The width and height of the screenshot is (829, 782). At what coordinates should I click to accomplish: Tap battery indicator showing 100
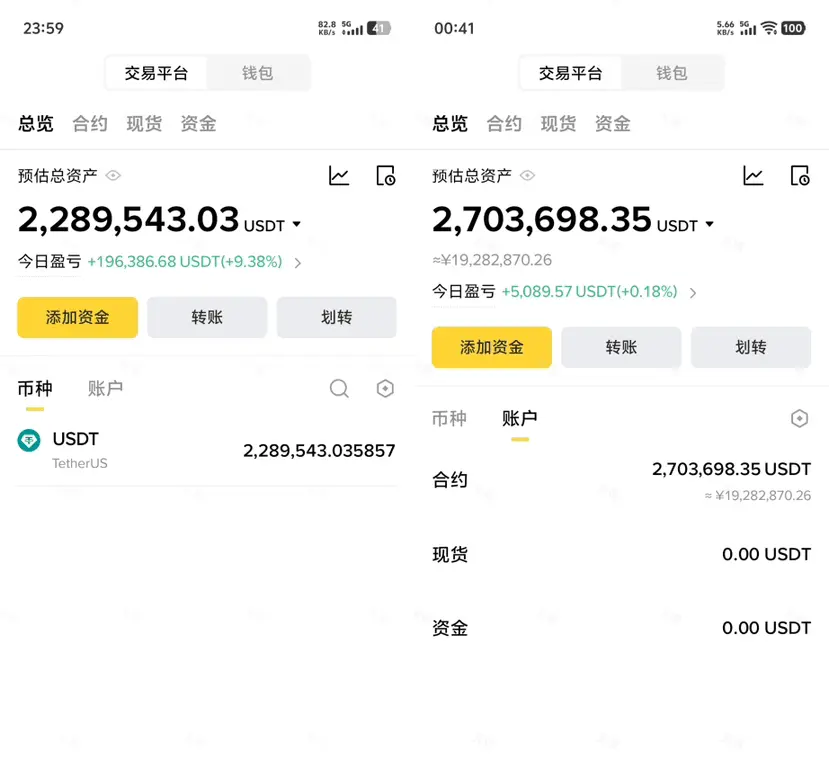pyautogui.click(x=793, y=28)
